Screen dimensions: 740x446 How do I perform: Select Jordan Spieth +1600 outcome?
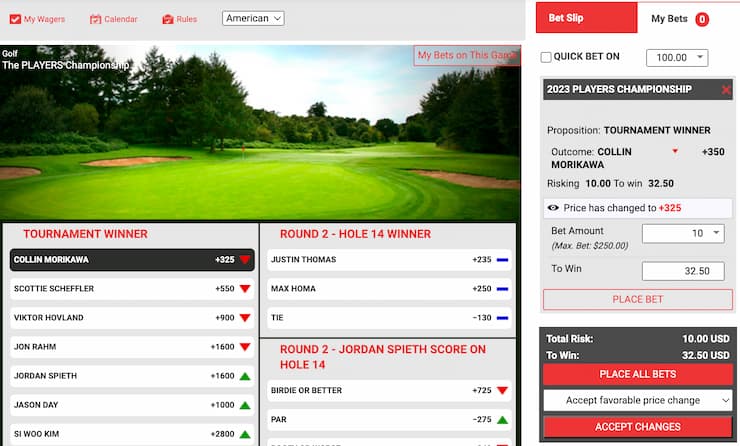[132, 376]
